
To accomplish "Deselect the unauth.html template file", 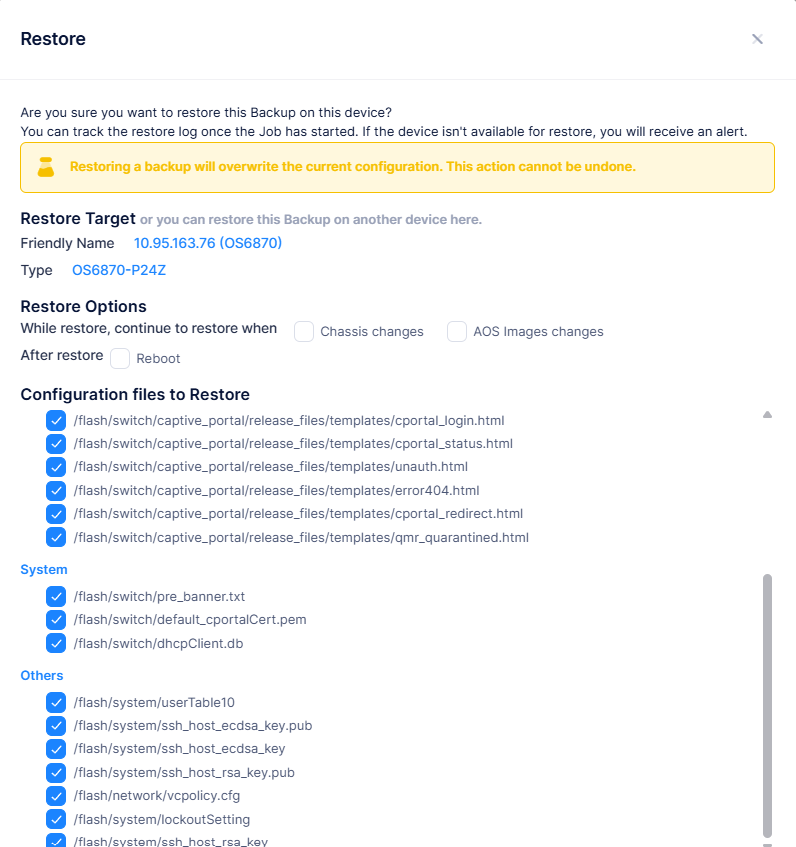I will pos(56,467).
